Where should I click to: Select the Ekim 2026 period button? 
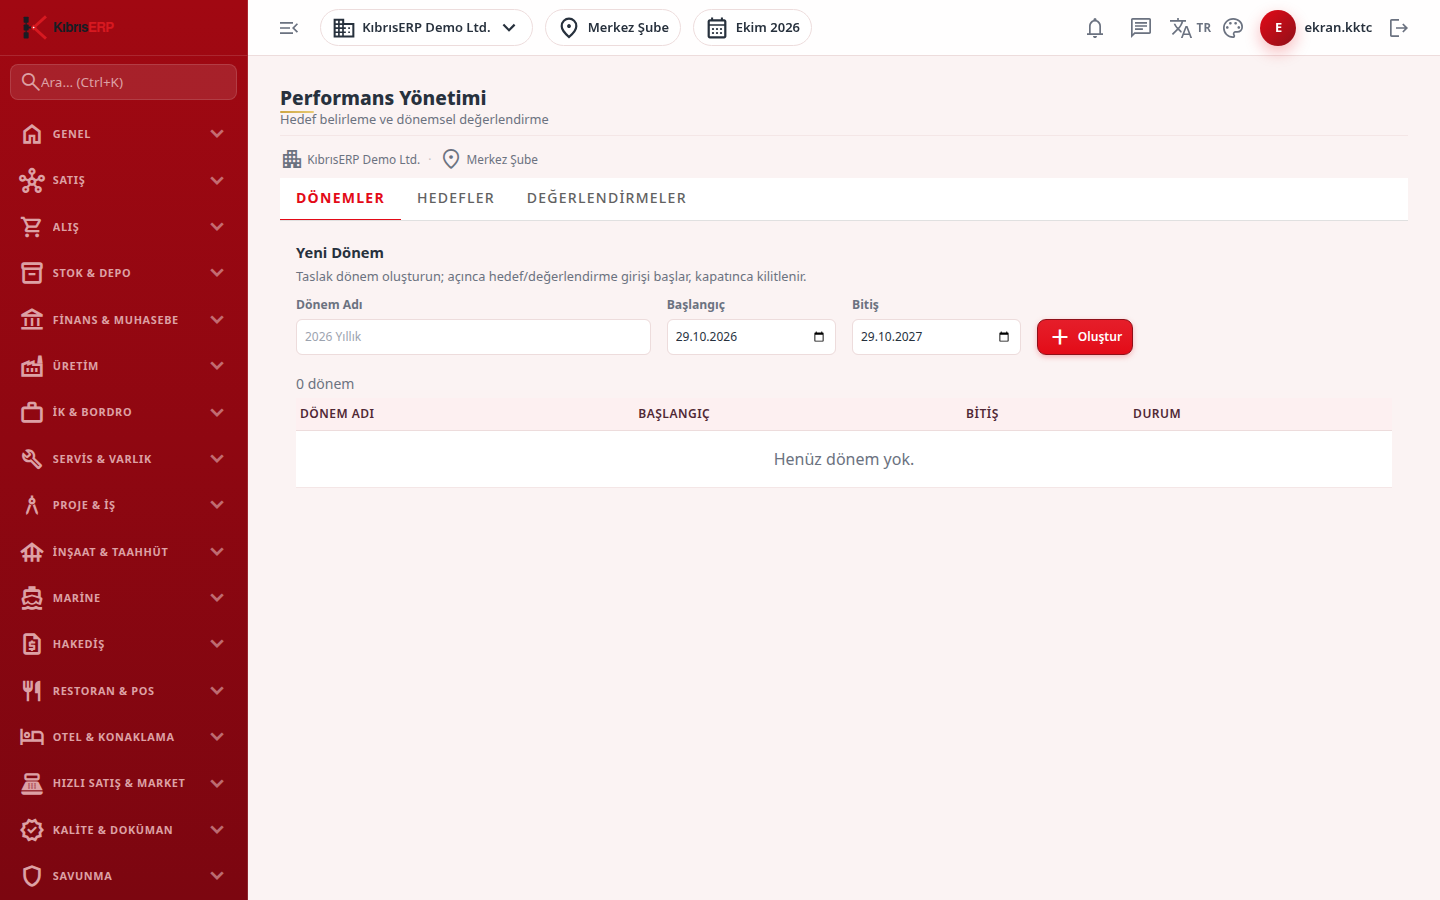point(752,28)
